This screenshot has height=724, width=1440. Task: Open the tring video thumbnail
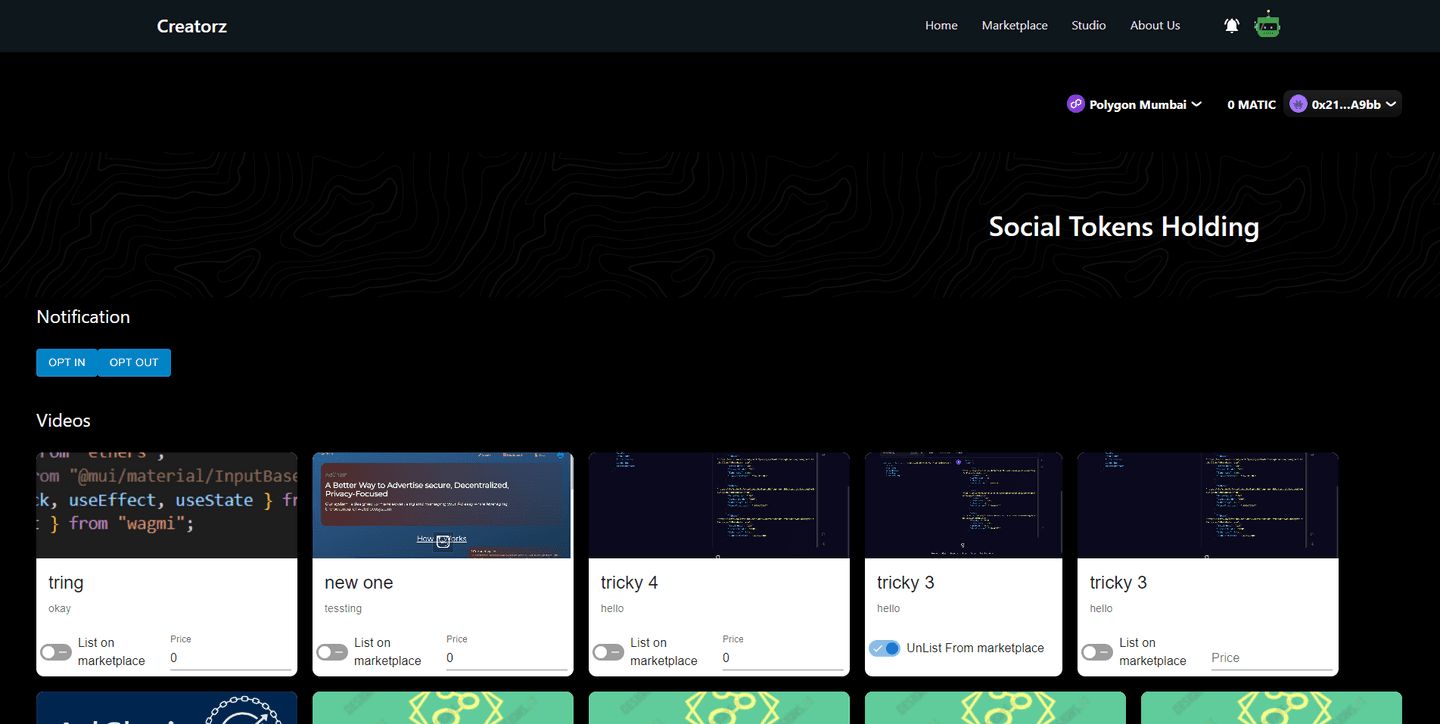coord(167,505)
